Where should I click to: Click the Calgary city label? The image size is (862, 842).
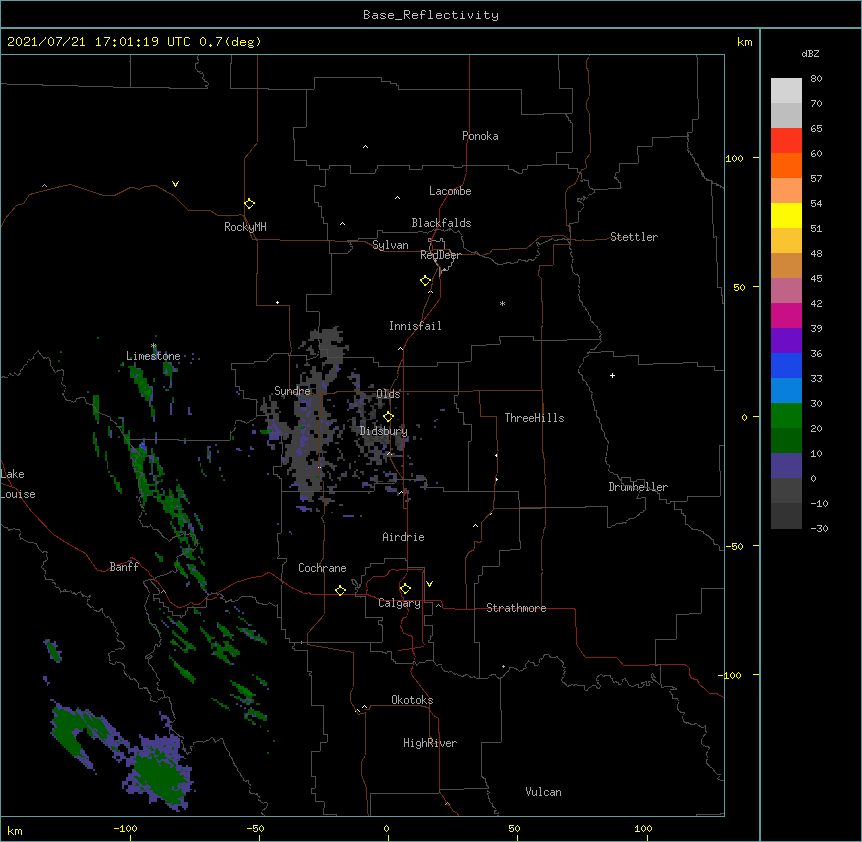(400, 603)
